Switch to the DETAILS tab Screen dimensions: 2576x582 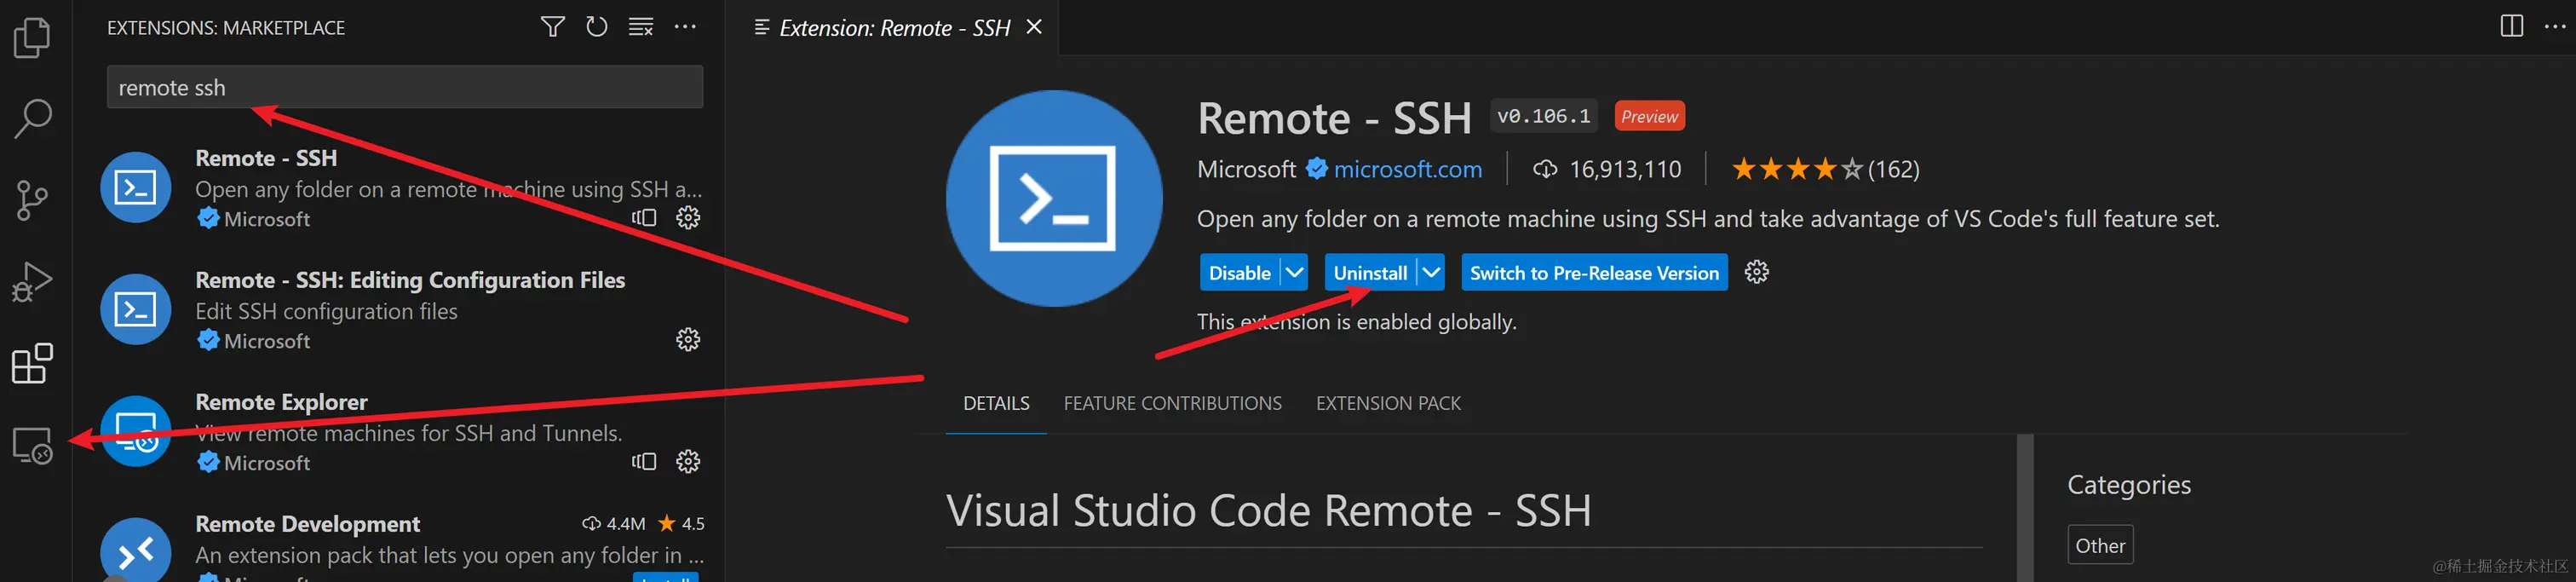(996, 403)
